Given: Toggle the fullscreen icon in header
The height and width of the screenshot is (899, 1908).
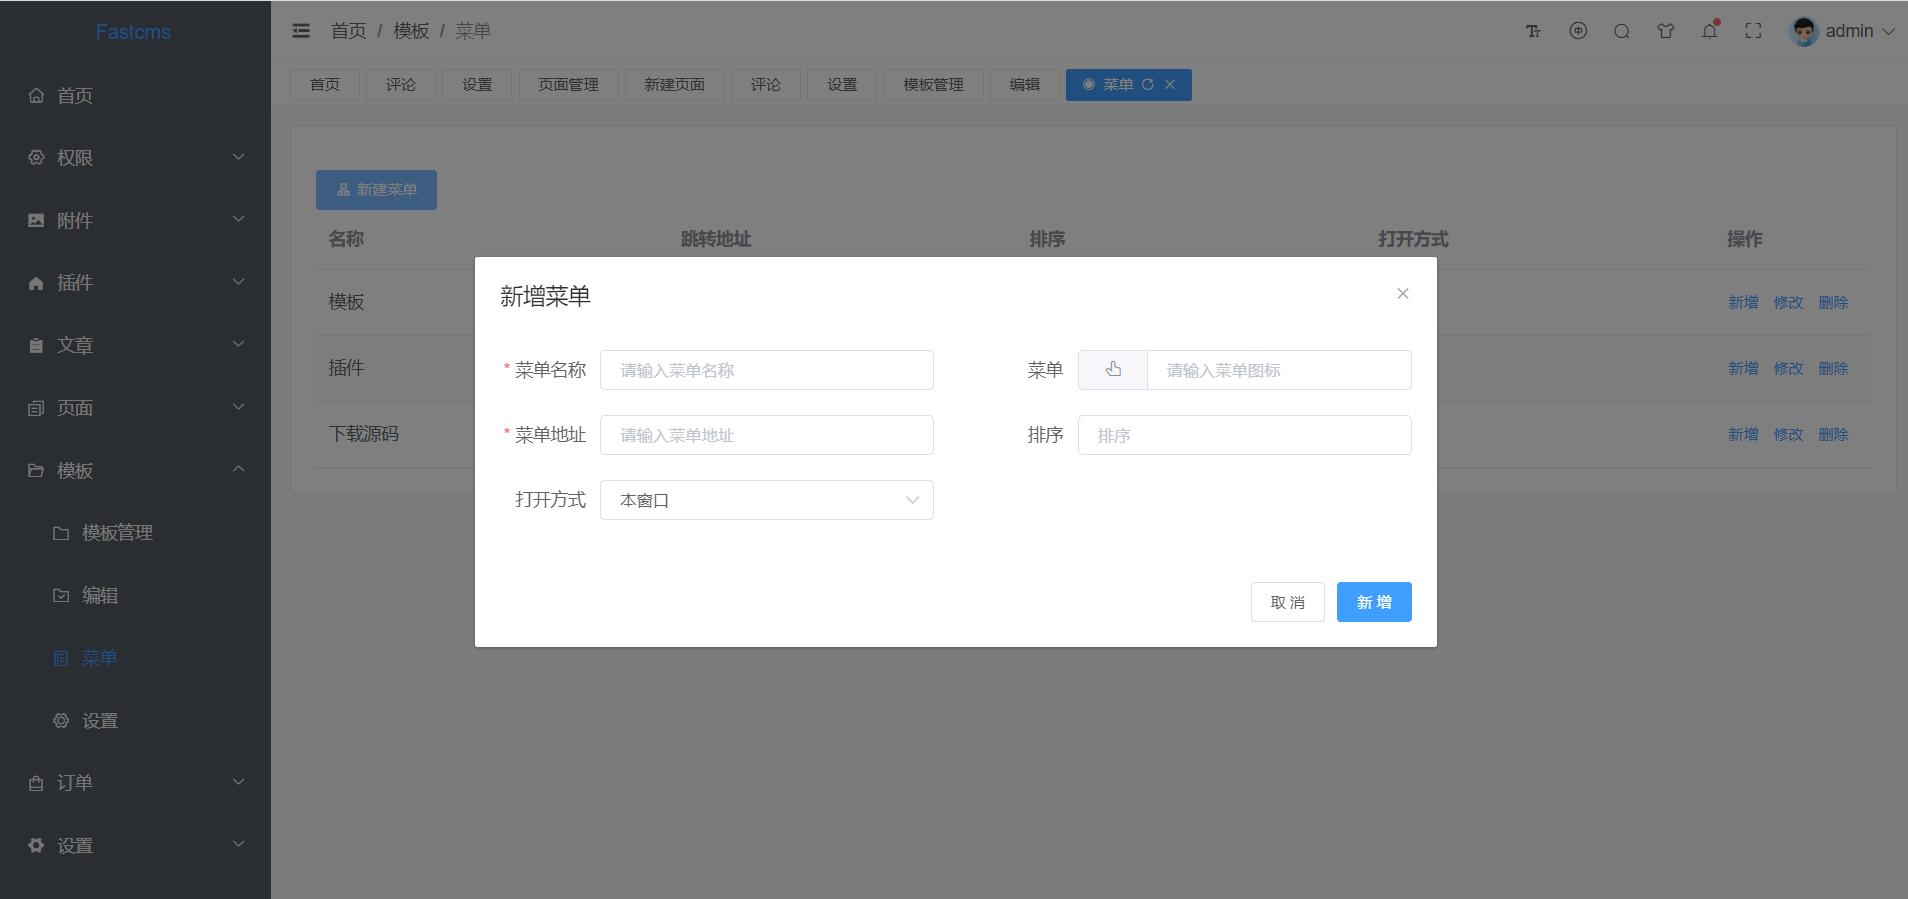Looking at the screenshot, I should tap(1754, 31).
